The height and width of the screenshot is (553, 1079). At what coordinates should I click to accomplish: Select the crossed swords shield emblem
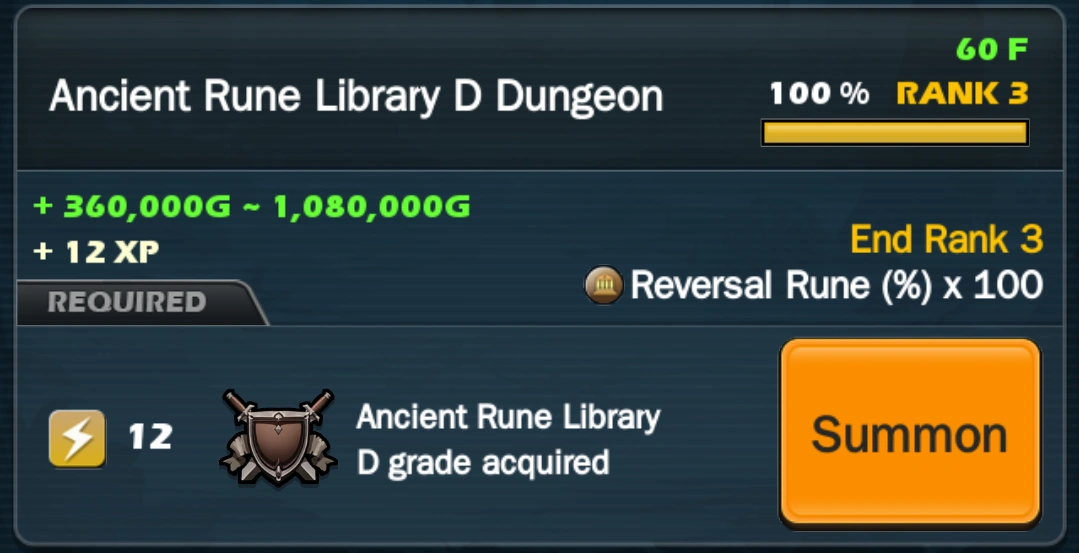278,438
